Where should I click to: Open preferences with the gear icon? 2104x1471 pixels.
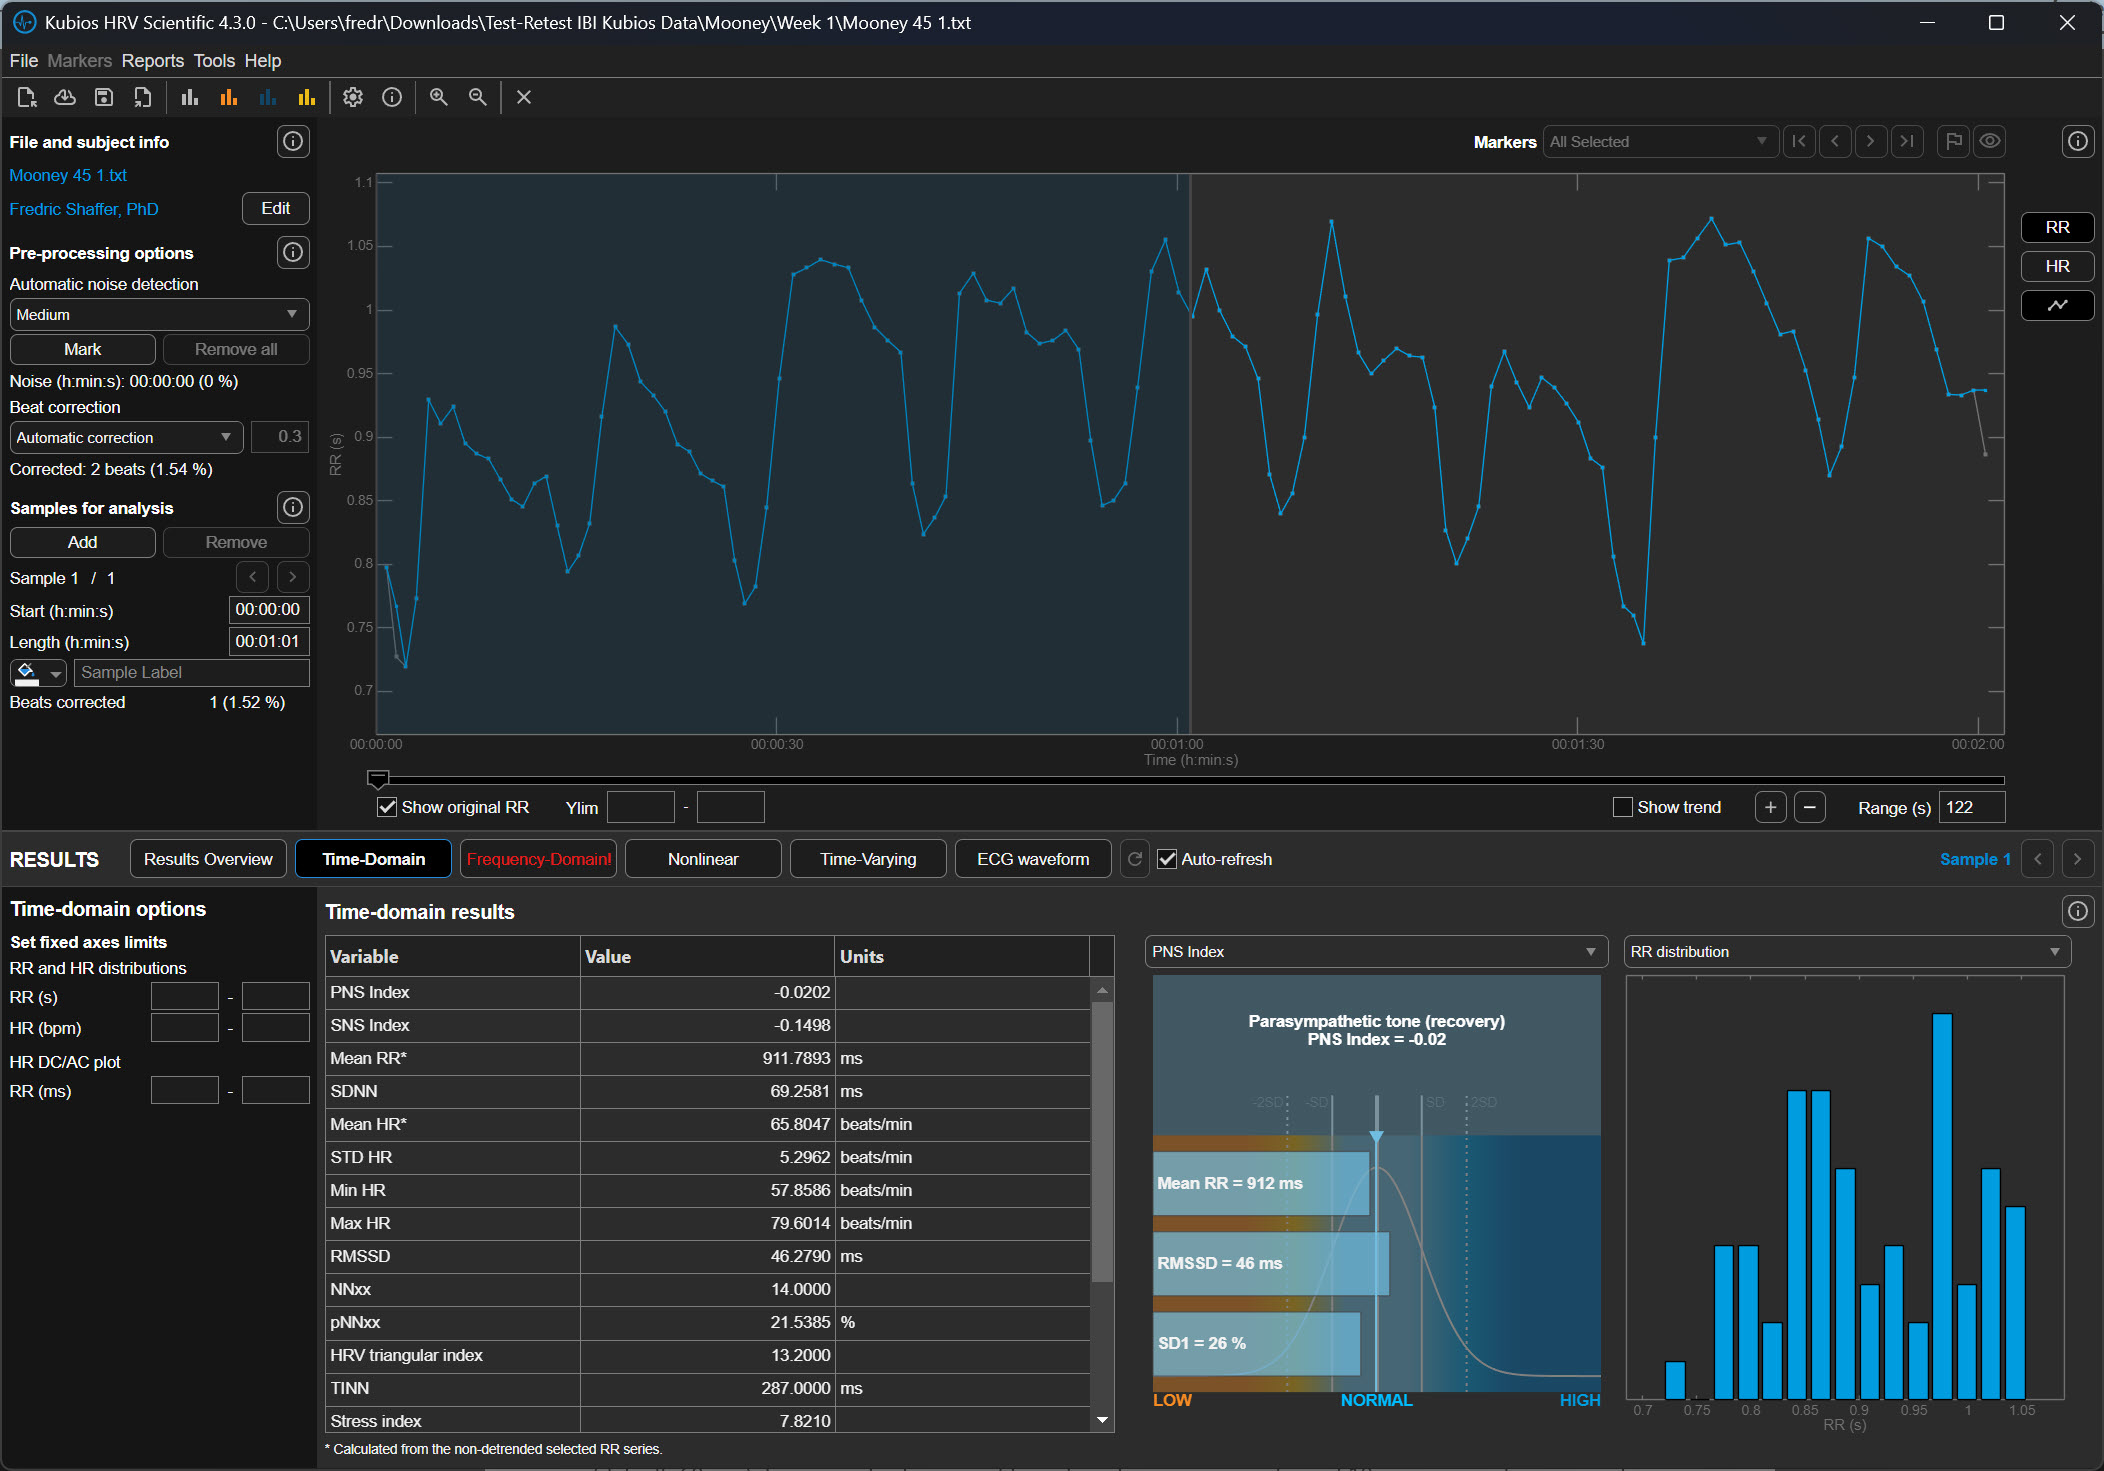[x=352, y=97]
